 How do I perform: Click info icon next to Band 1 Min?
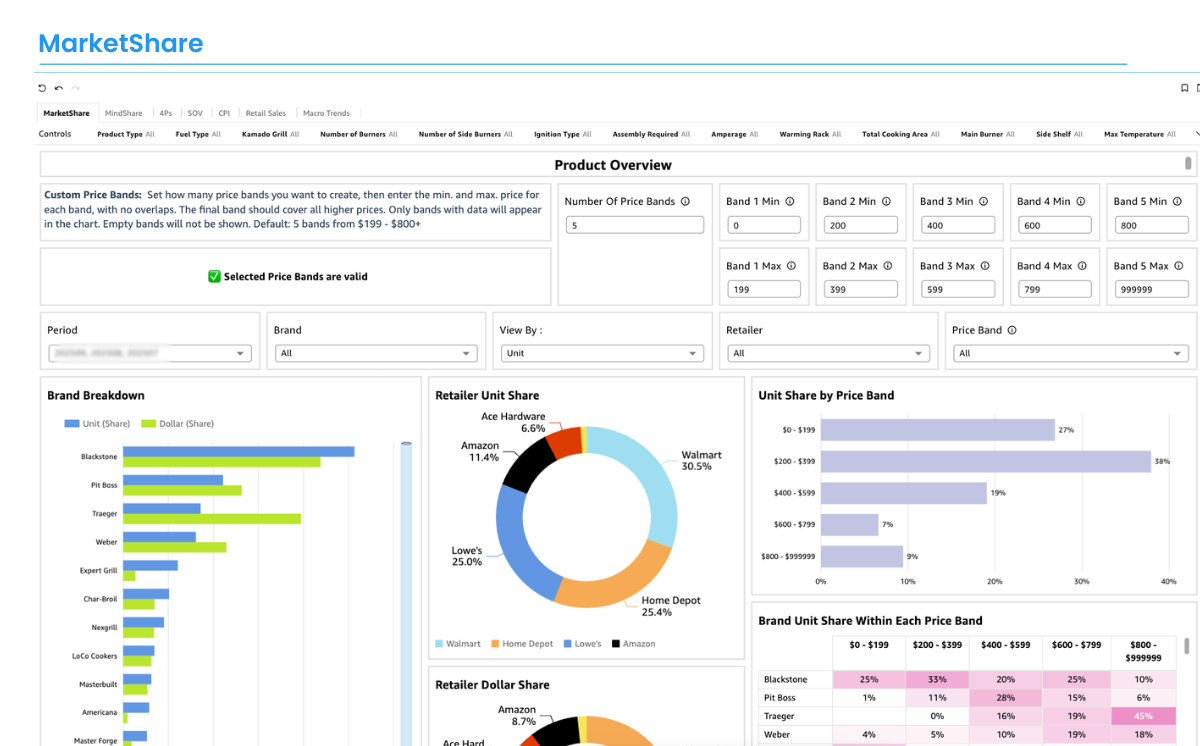790,201
